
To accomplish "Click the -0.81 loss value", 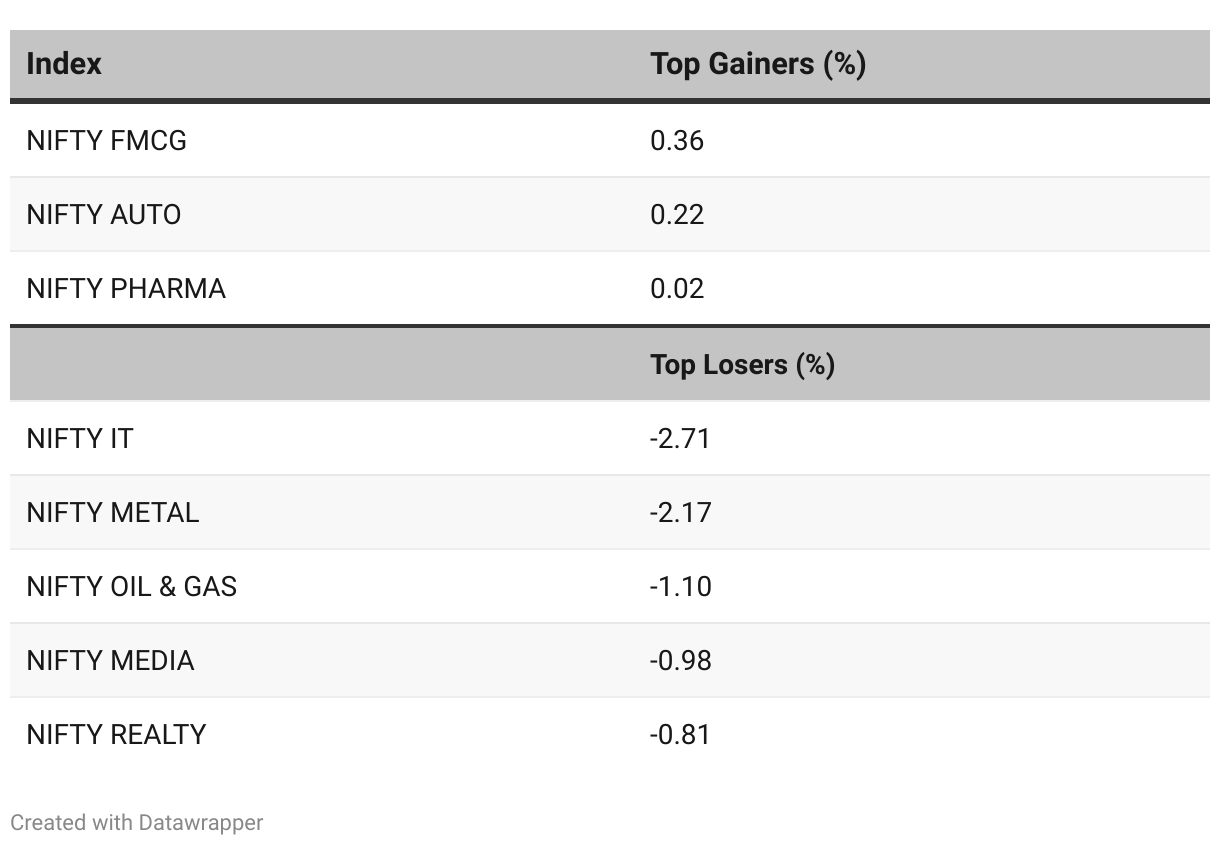I will [x=680, y=735].
